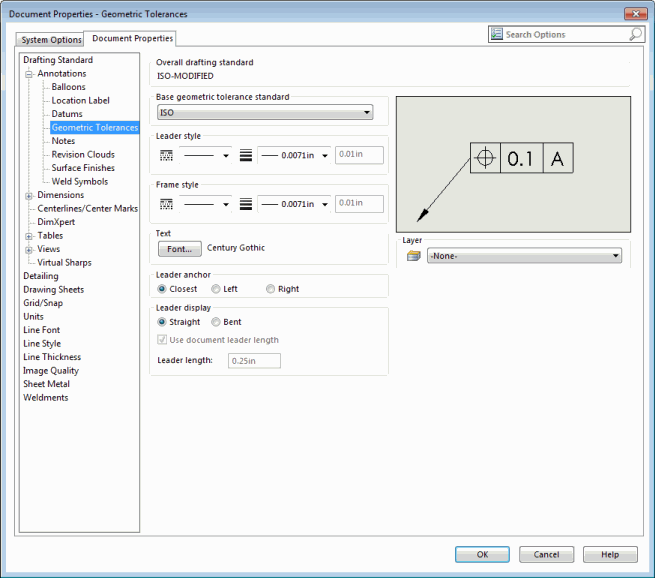Open the Weldments settings
The height and width of the screenshot is (578, 655).
(x=46, y=397)
